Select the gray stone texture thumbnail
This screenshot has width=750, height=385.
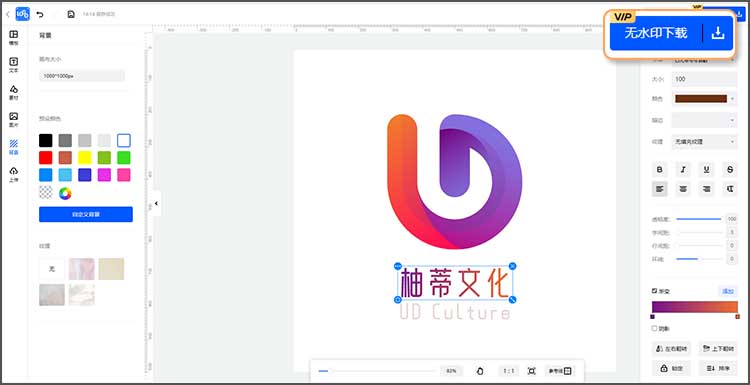(52, 295)
